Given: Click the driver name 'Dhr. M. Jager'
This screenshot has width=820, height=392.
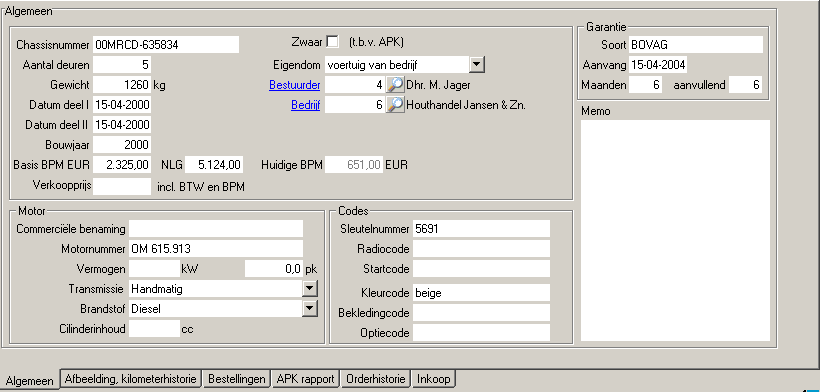Looking at the screenshot, I should (439, 85).
